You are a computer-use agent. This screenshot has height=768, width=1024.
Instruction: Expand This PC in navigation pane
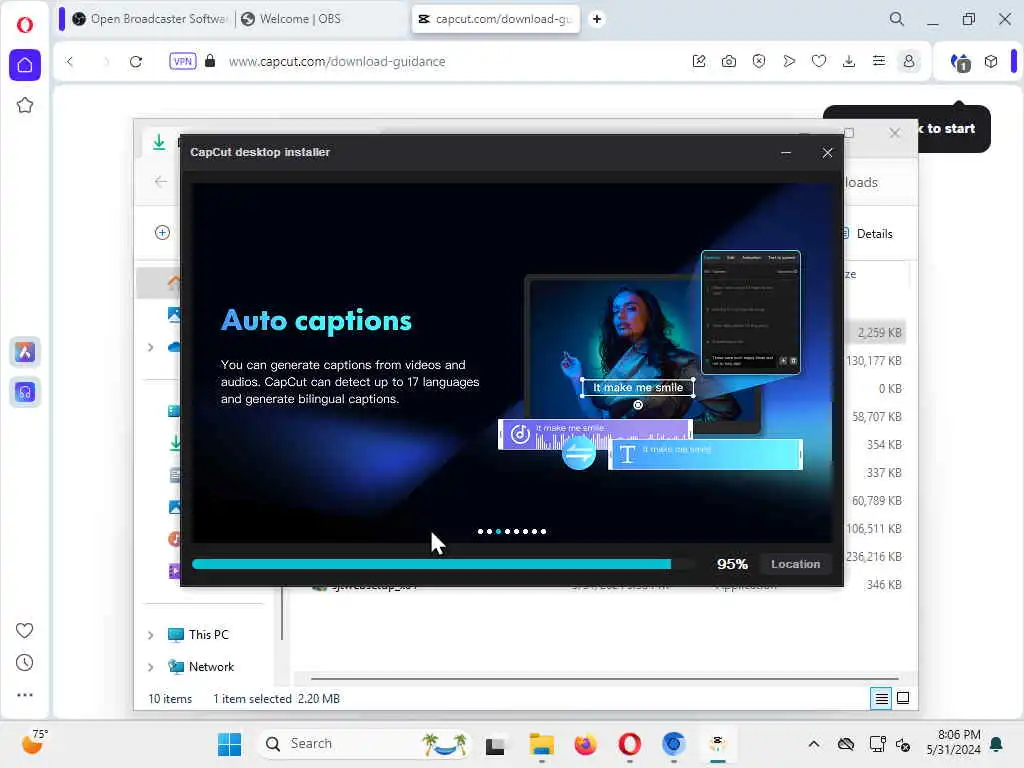point(151,635)
